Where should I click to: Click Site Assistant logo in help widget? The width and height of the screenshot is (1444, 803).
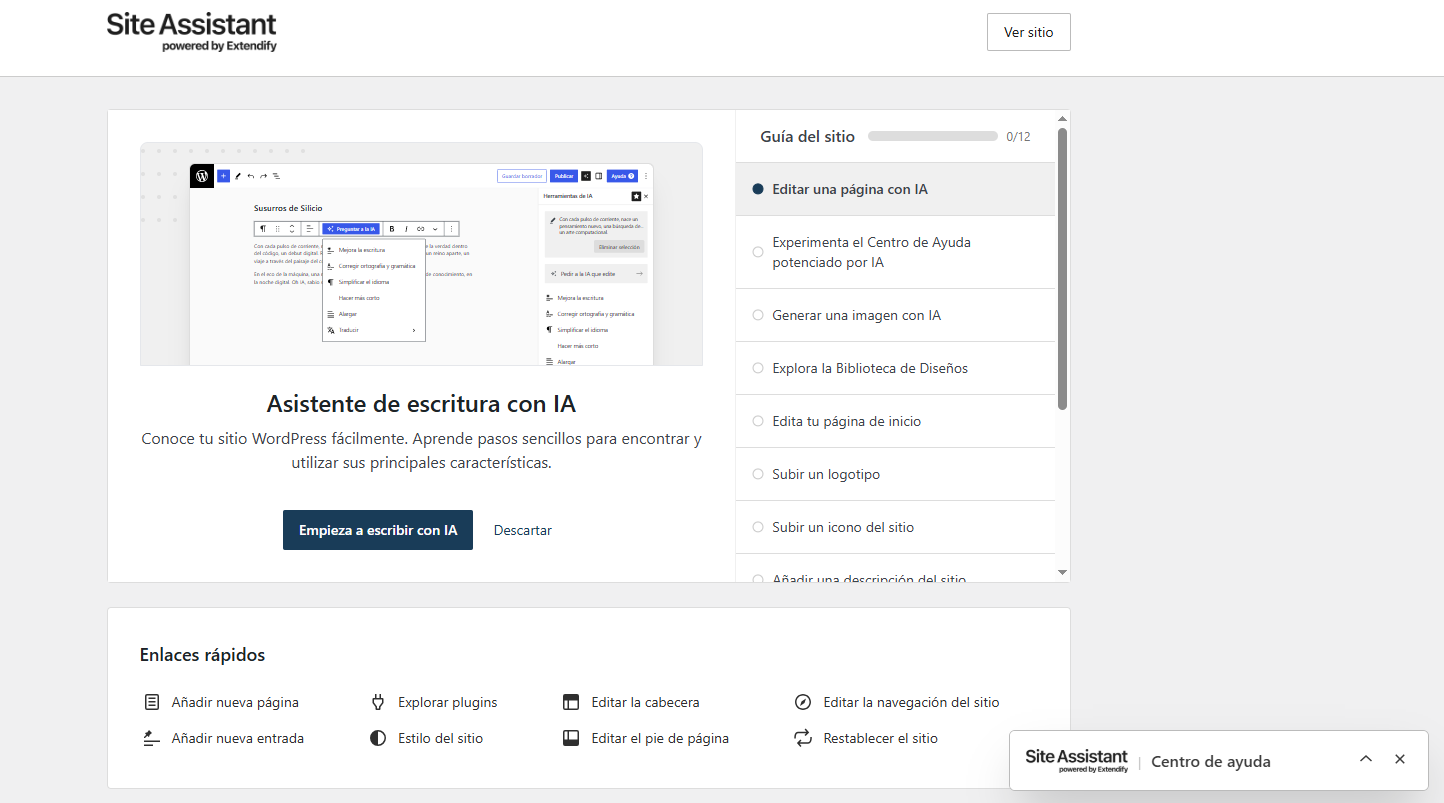click(1076, 761)
